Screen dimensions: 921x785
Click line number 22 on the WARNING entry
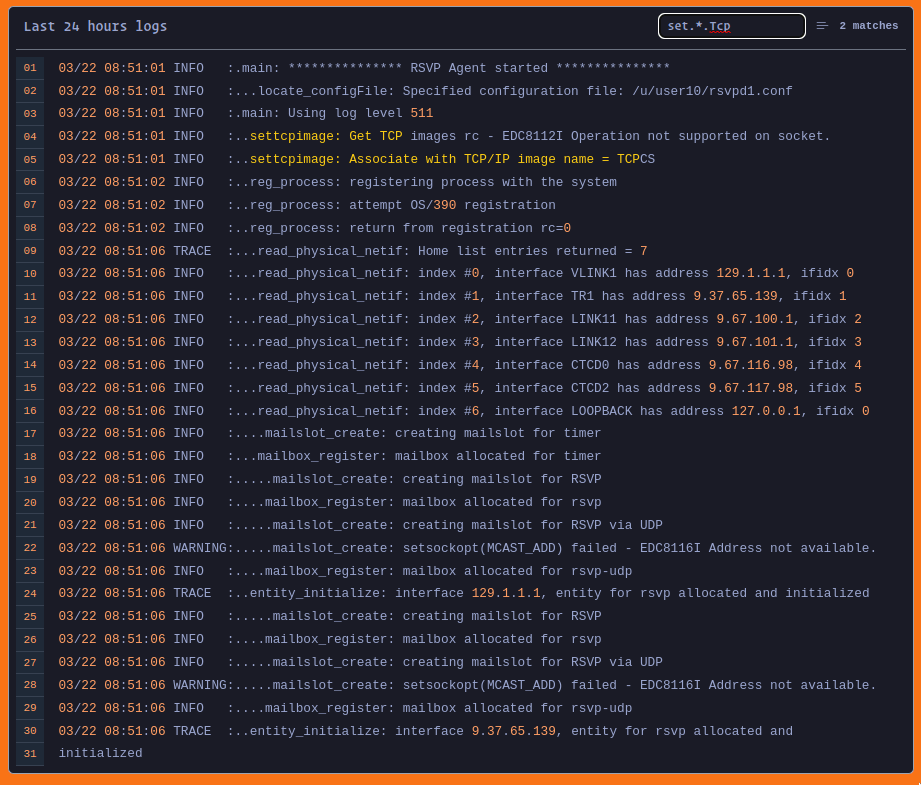[30, 548]
